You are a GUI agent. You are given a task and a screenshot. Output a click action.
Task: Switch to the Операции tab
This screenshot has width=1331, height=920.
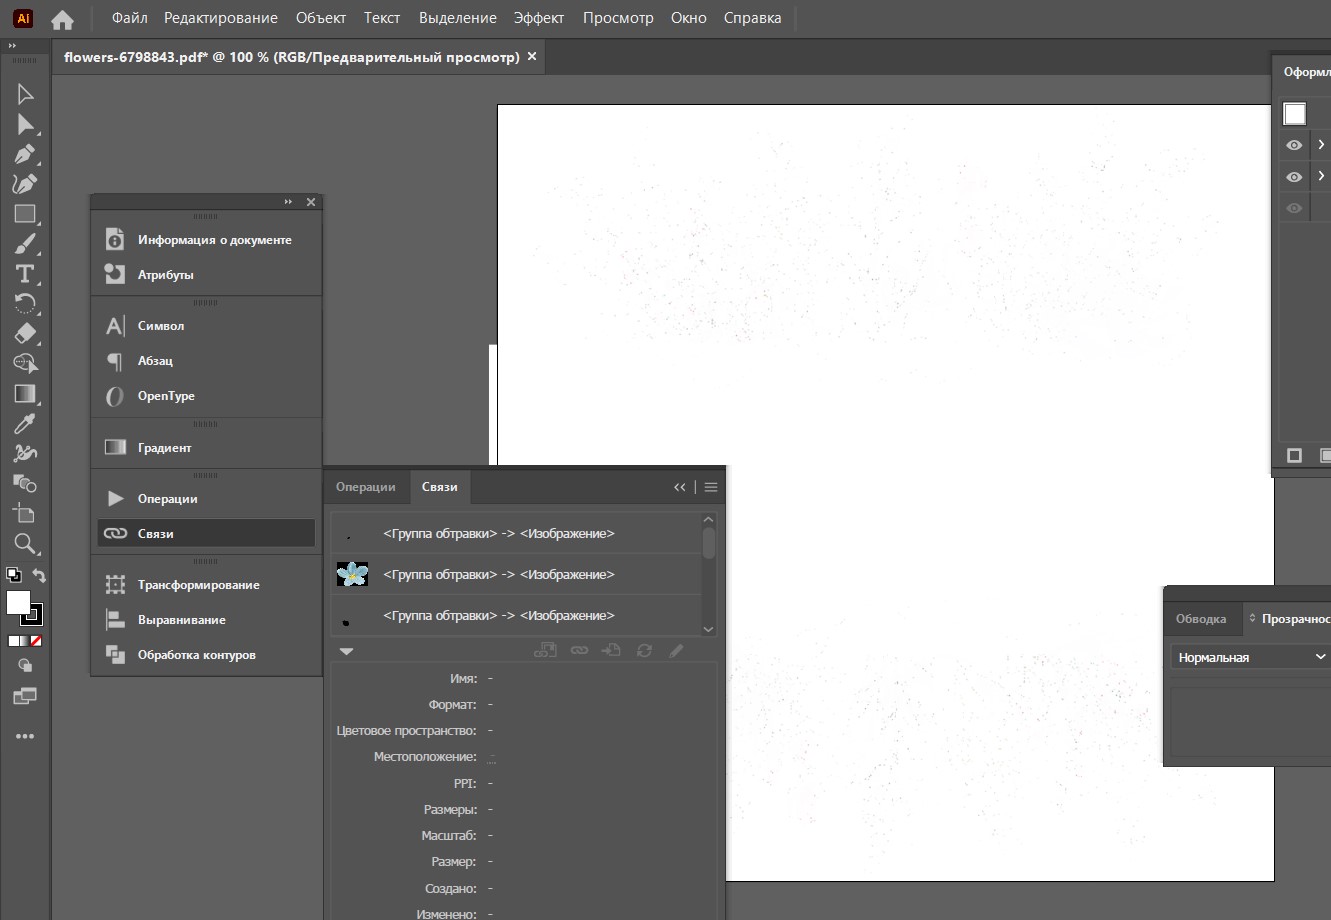click(x=365, y=487)
